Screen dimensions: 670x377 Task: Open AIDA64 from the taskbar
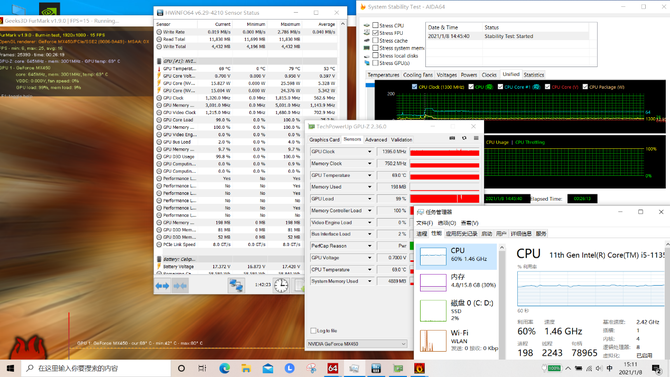(332, 368)
